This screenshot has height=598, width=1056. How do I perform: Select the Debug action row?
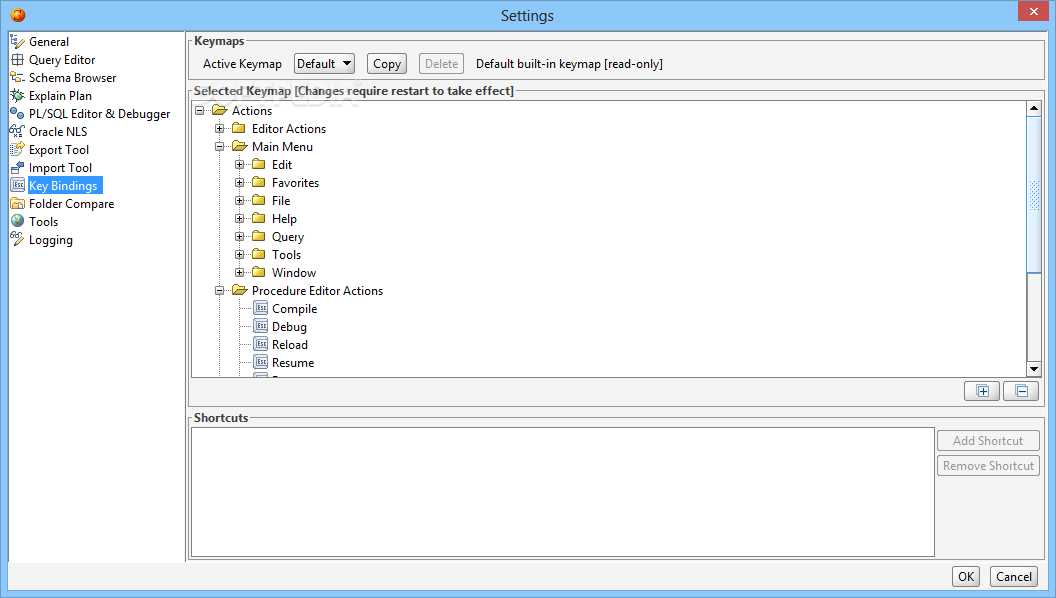tap(290, 327)
